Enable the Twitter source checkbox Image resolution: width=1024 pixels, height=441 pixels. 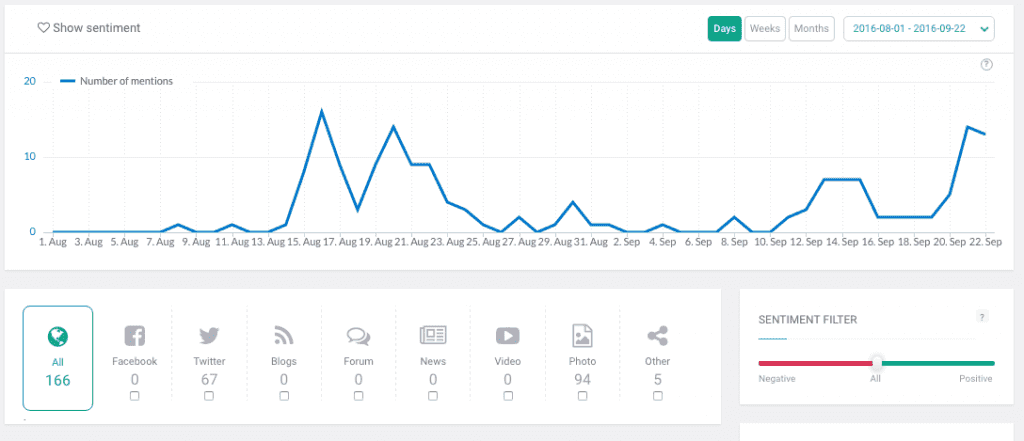[209, 396]
